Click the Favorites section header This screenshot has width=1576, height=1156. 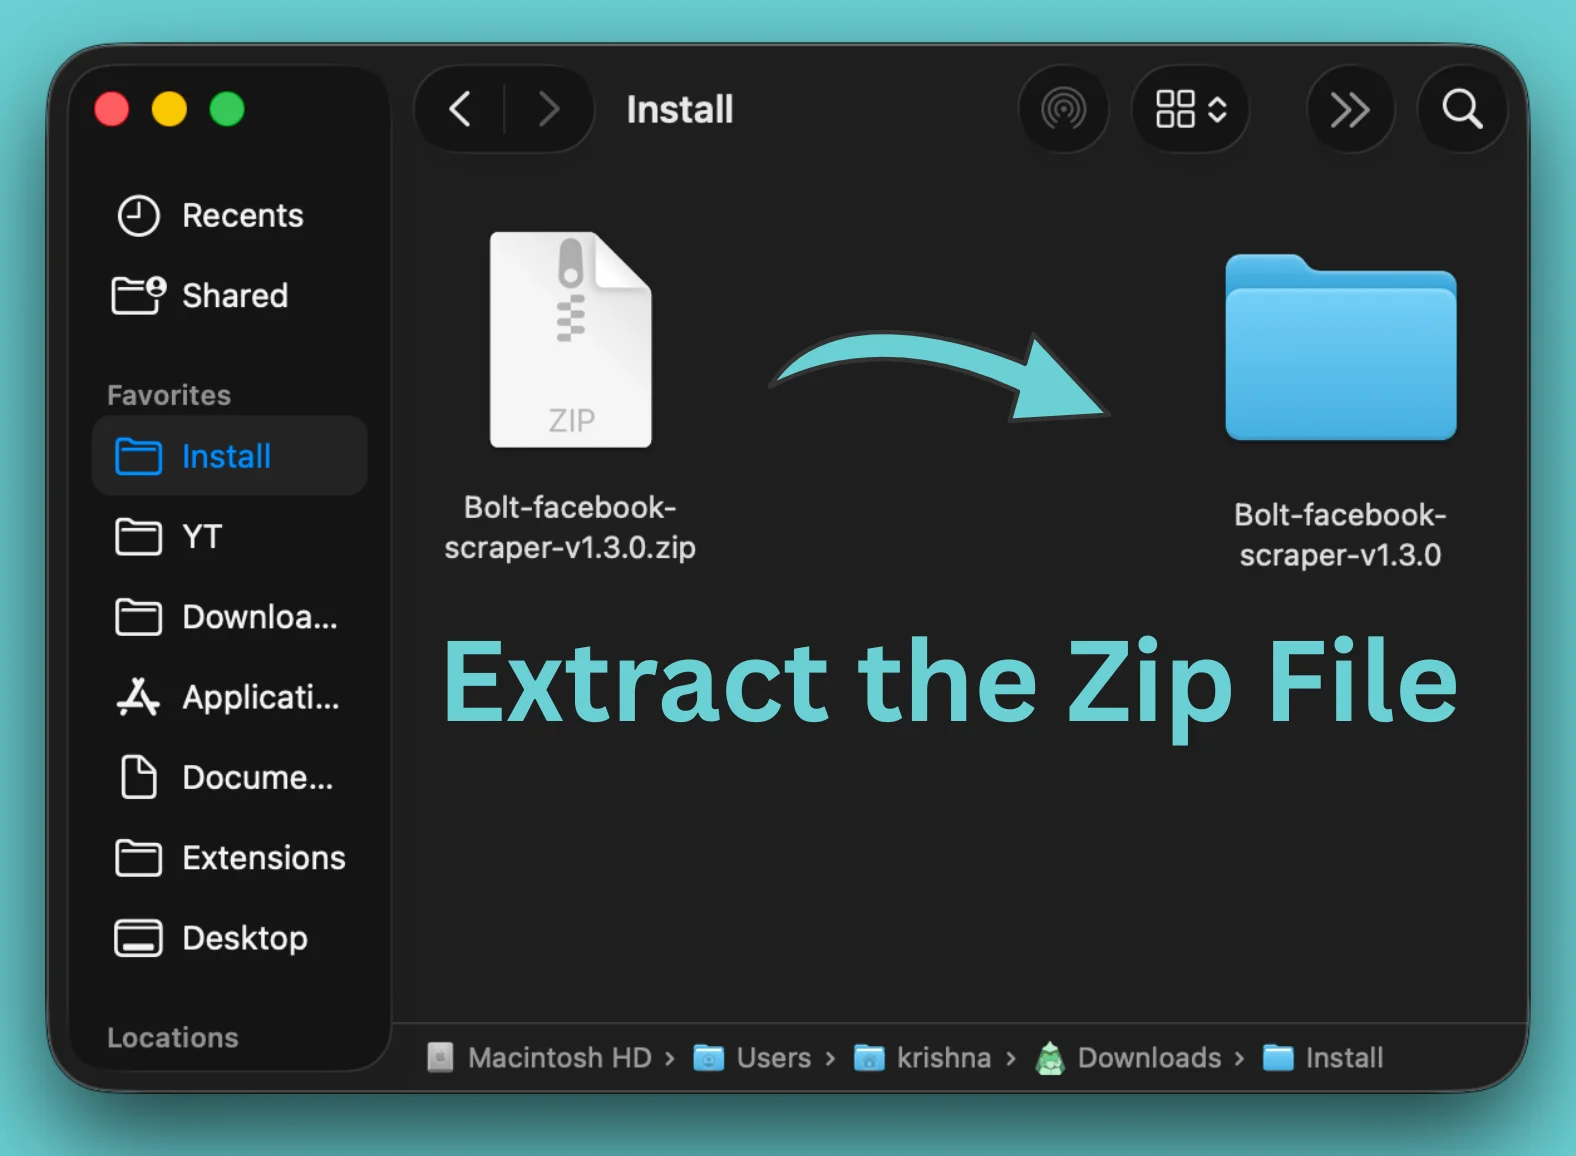pyautogui.click(x=169, y=395)
